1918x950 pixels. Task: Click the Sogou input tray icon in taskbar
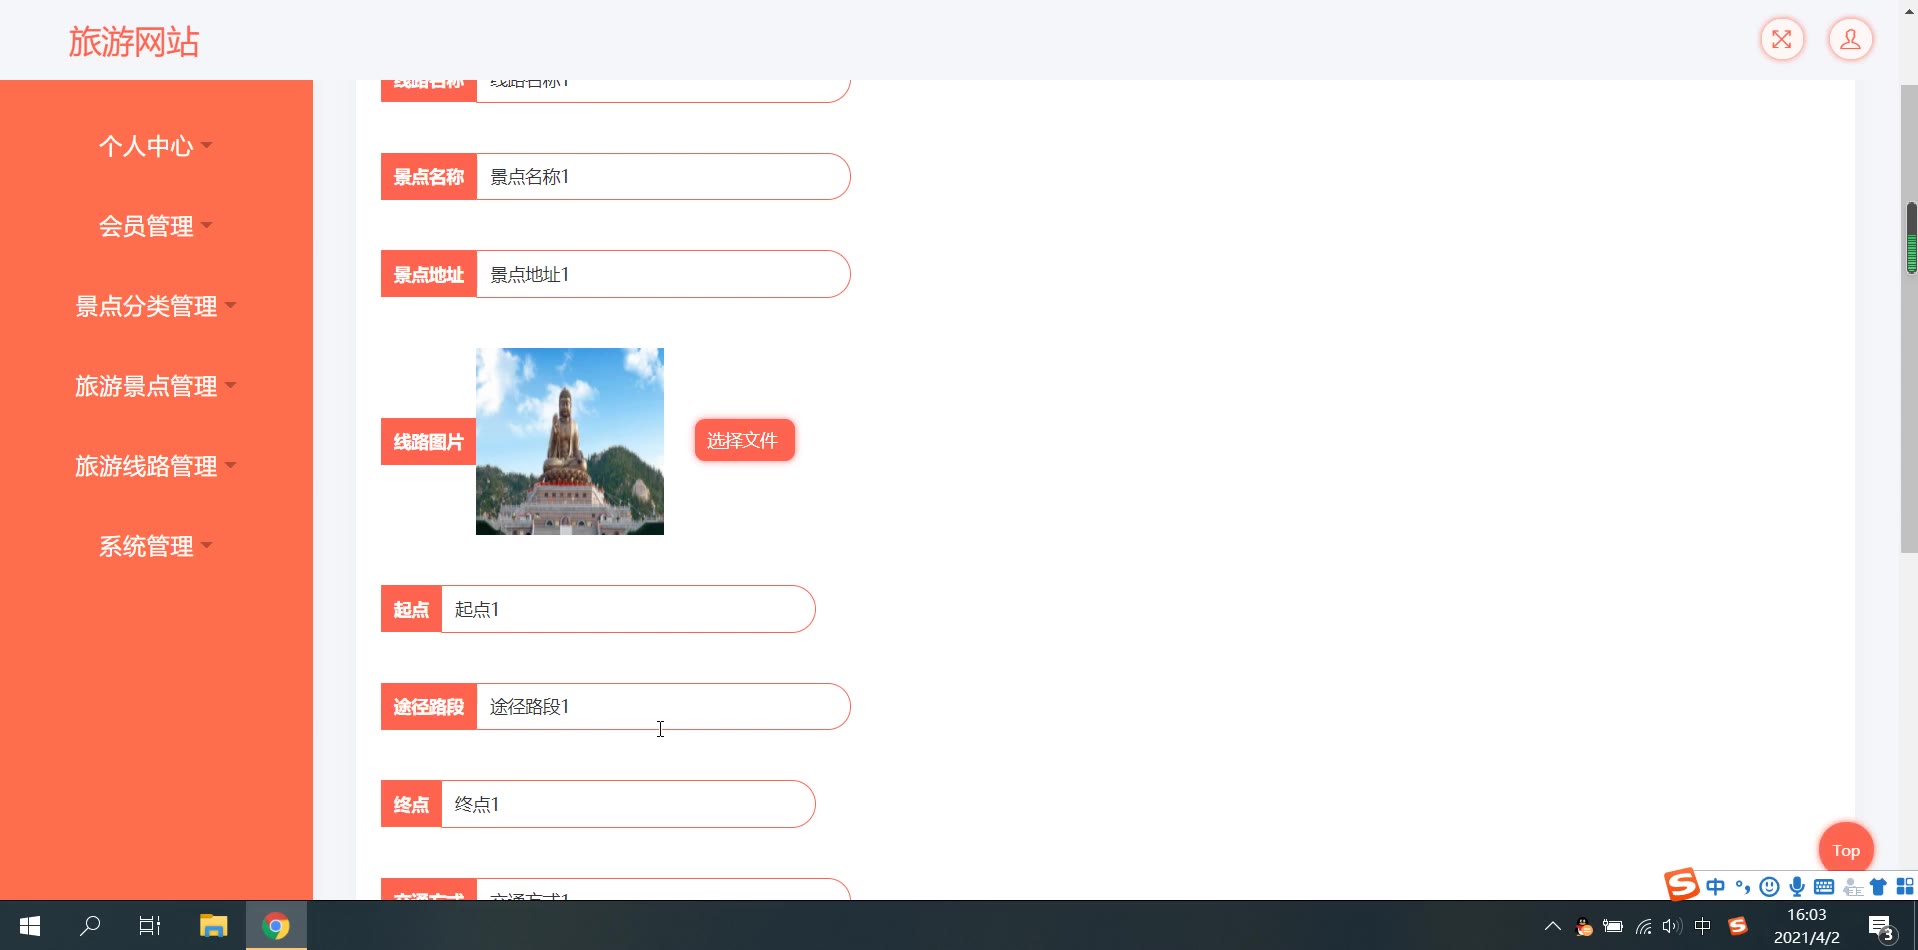tap(1738, 926)
